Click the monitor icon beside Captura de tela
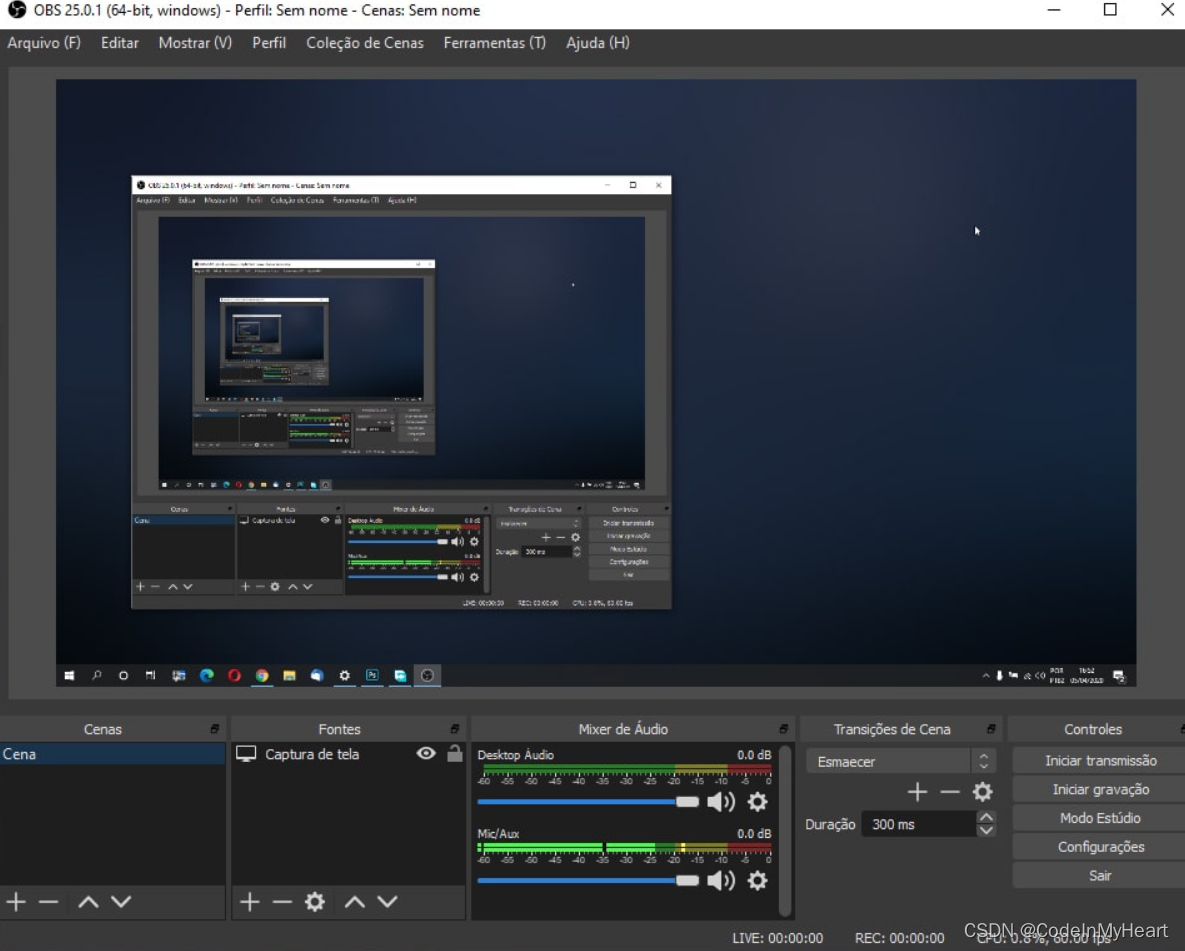 246,754
